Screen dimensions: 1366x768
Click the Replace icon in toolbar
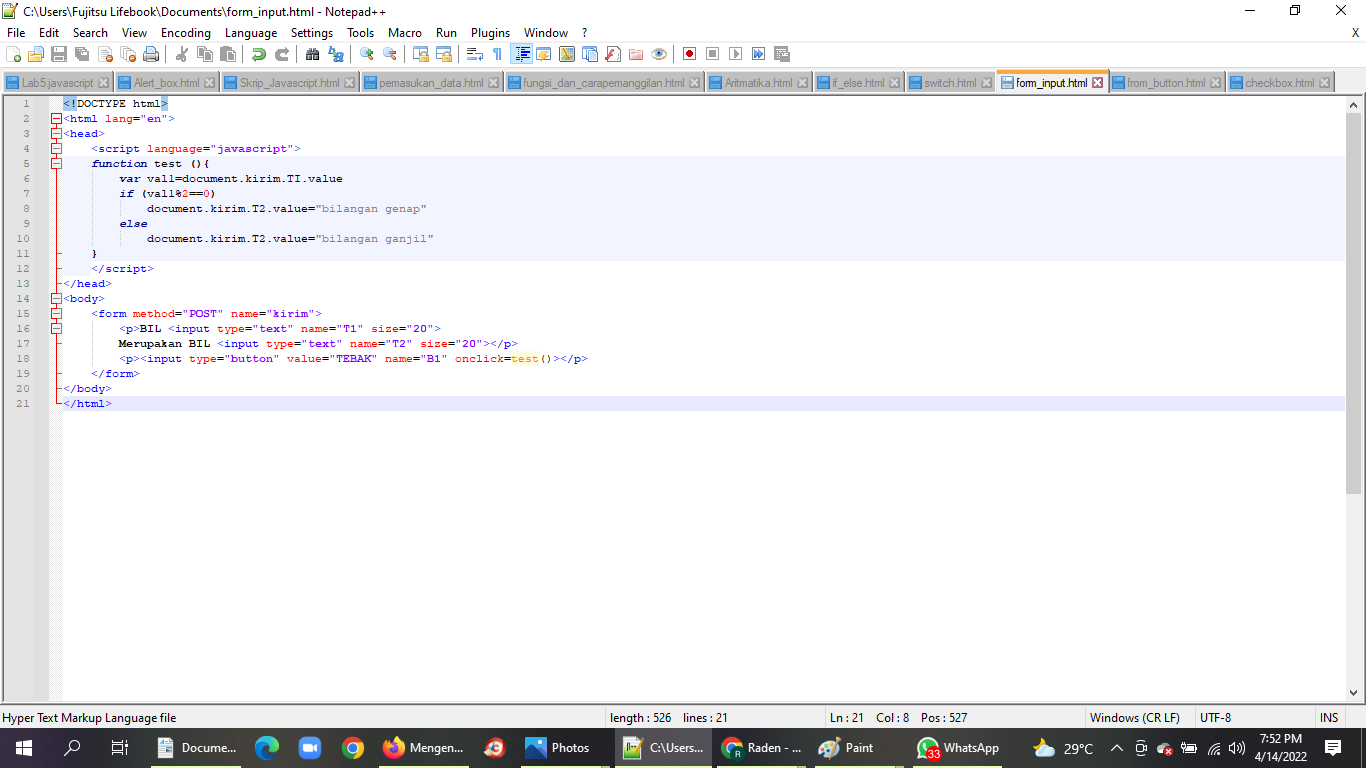coord(336,54)
